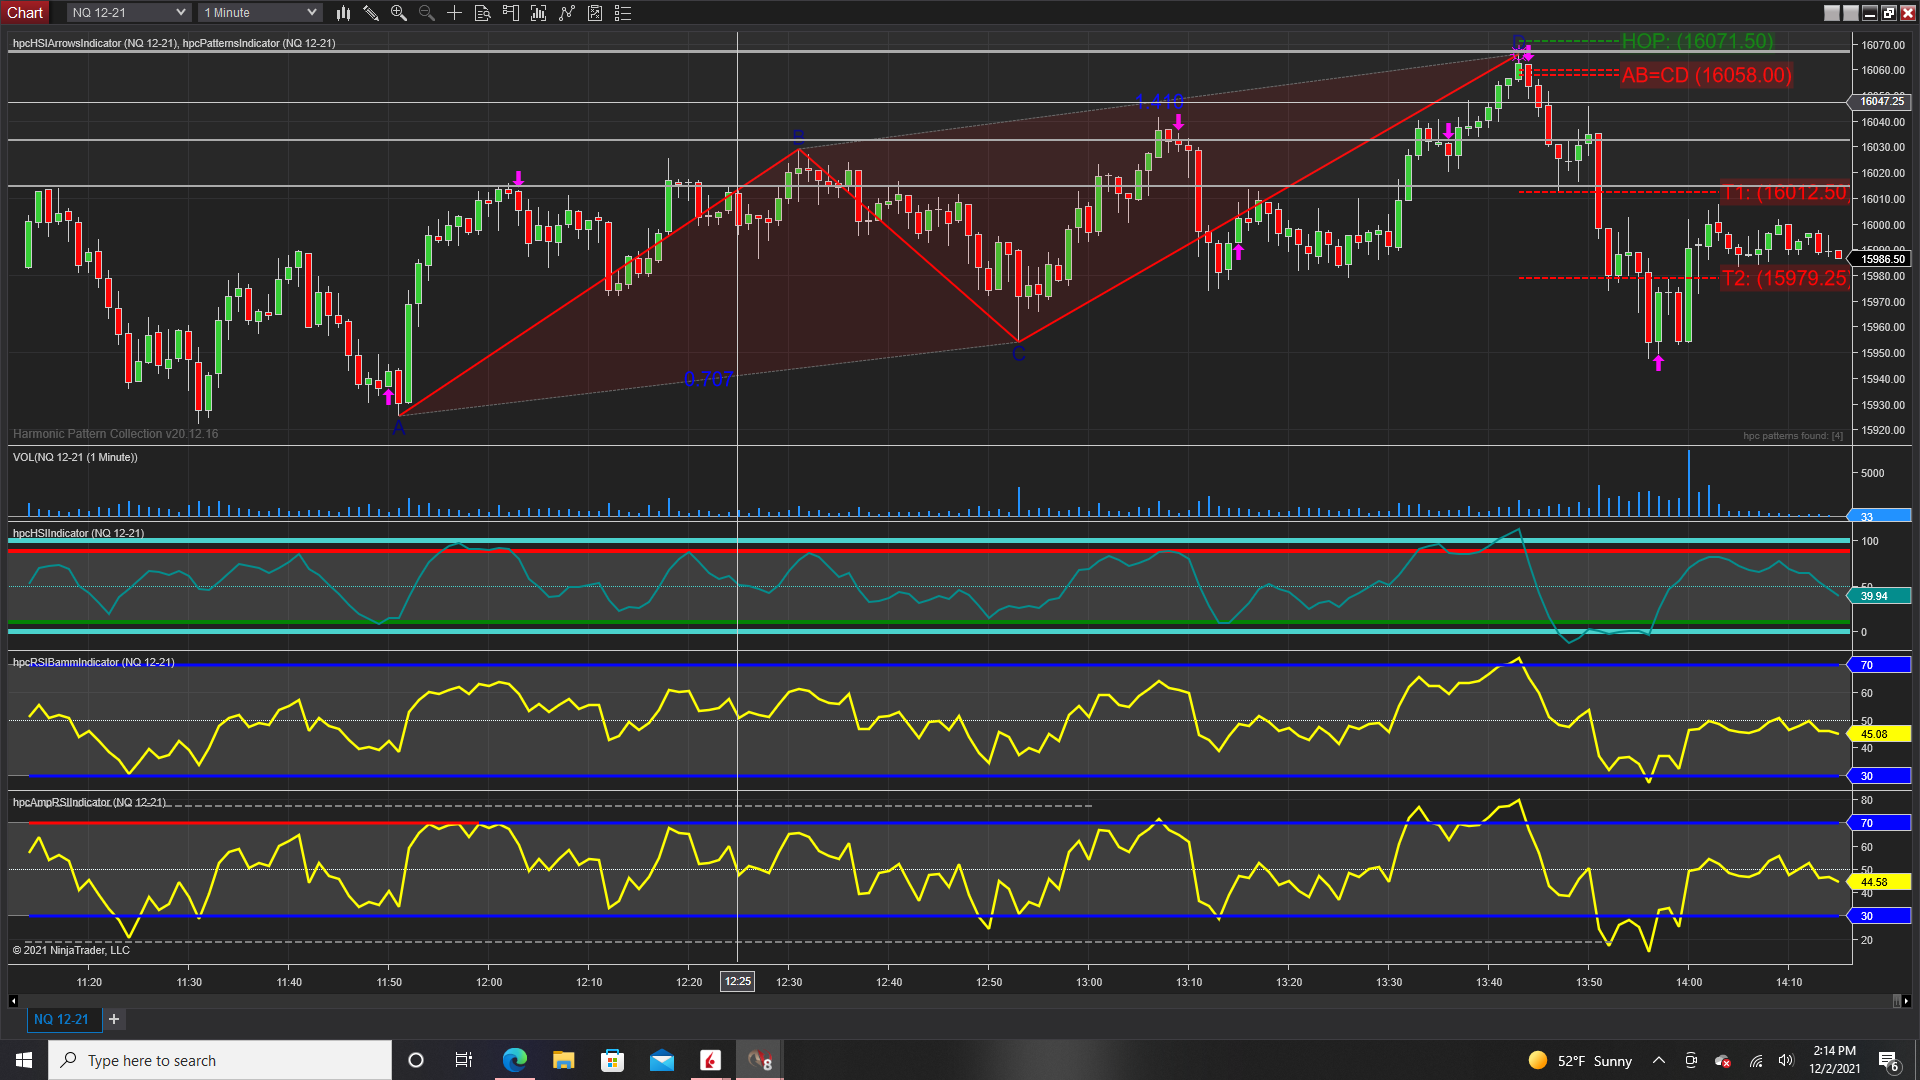Screen dimensions: 1920x1080
Task: Open the Strategies icon
Action: [x=567, y=13]
